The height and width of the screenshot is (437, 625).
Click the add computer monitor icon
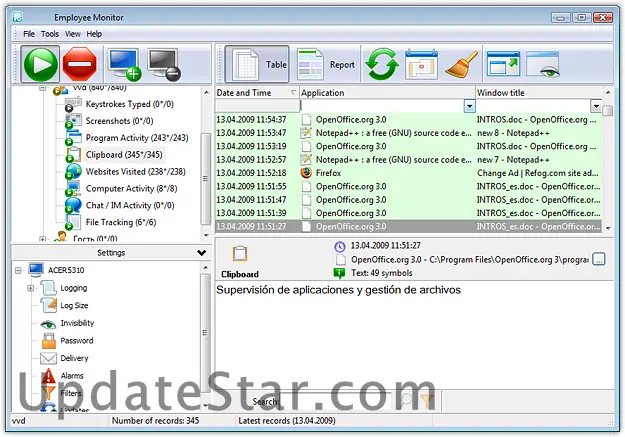(x=124, y=65)
